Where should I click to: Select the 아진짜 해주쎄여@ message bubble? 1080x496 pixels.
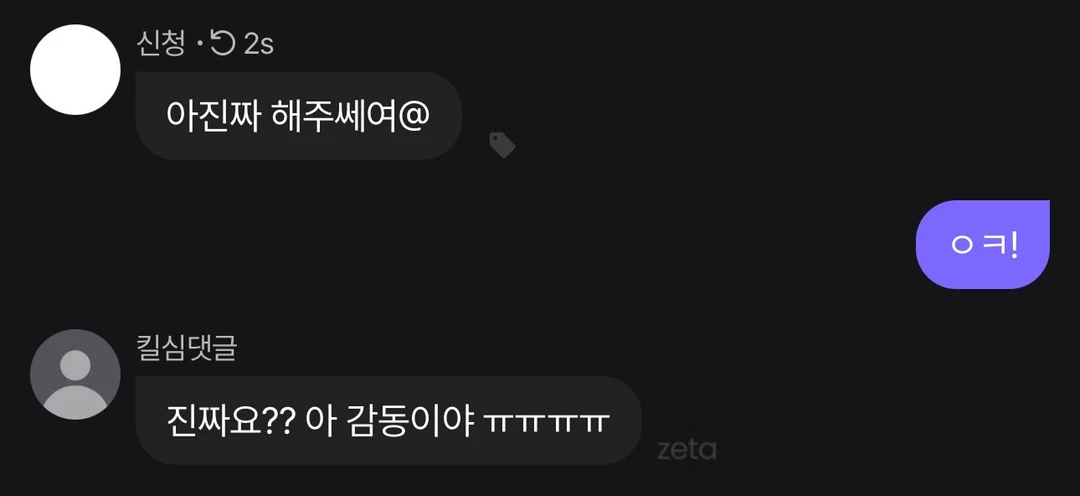pos(298,116)
